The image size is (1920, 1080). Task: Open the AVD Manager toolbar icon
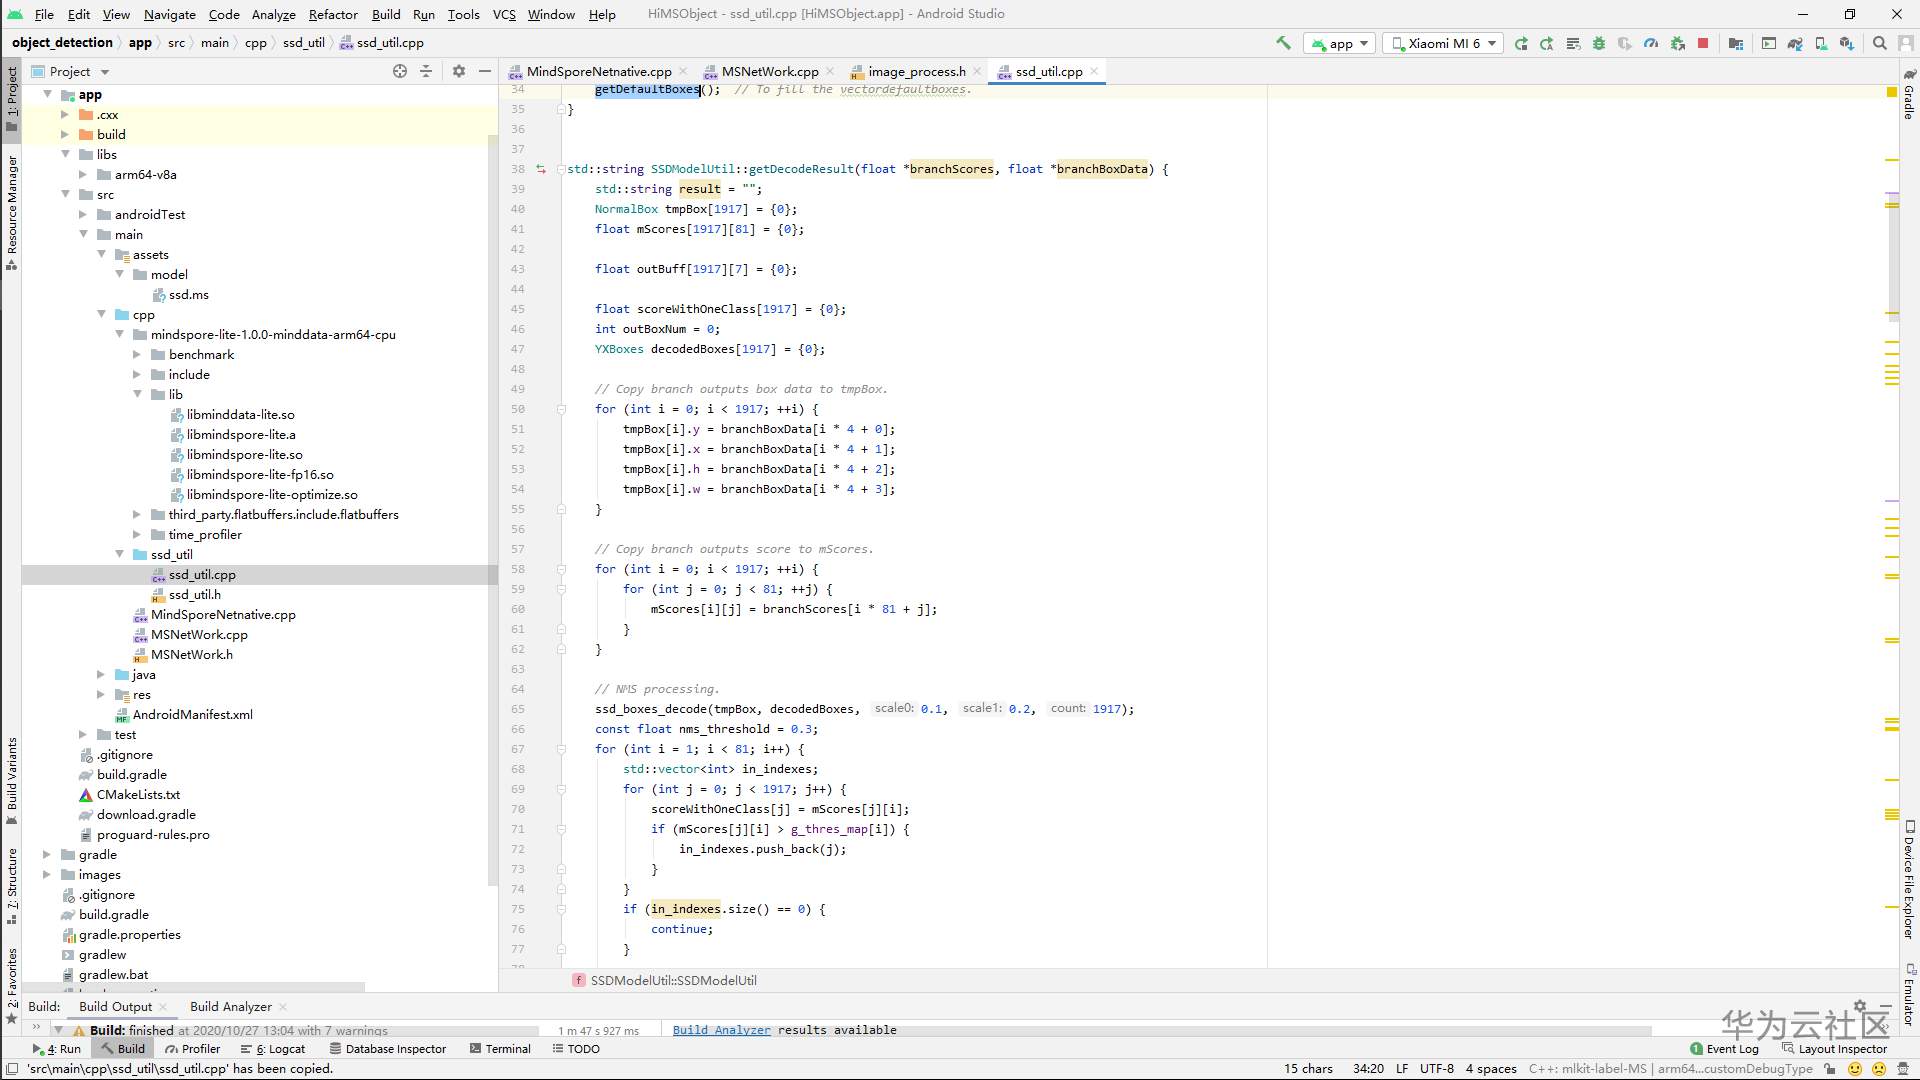(1823, 43)
